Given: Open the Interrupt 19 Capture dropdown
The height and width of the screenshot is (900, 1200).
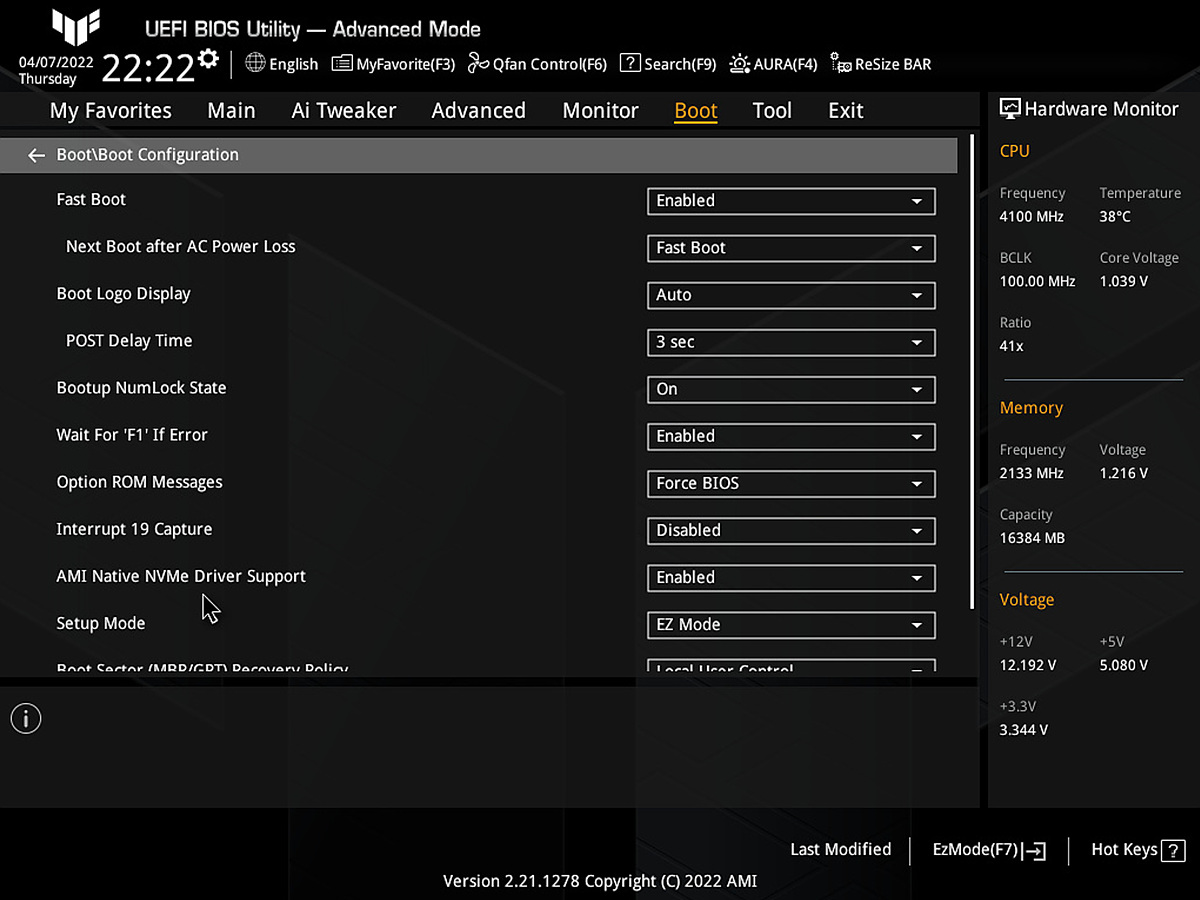Looking at the screenshot, I should click(791, 530).
